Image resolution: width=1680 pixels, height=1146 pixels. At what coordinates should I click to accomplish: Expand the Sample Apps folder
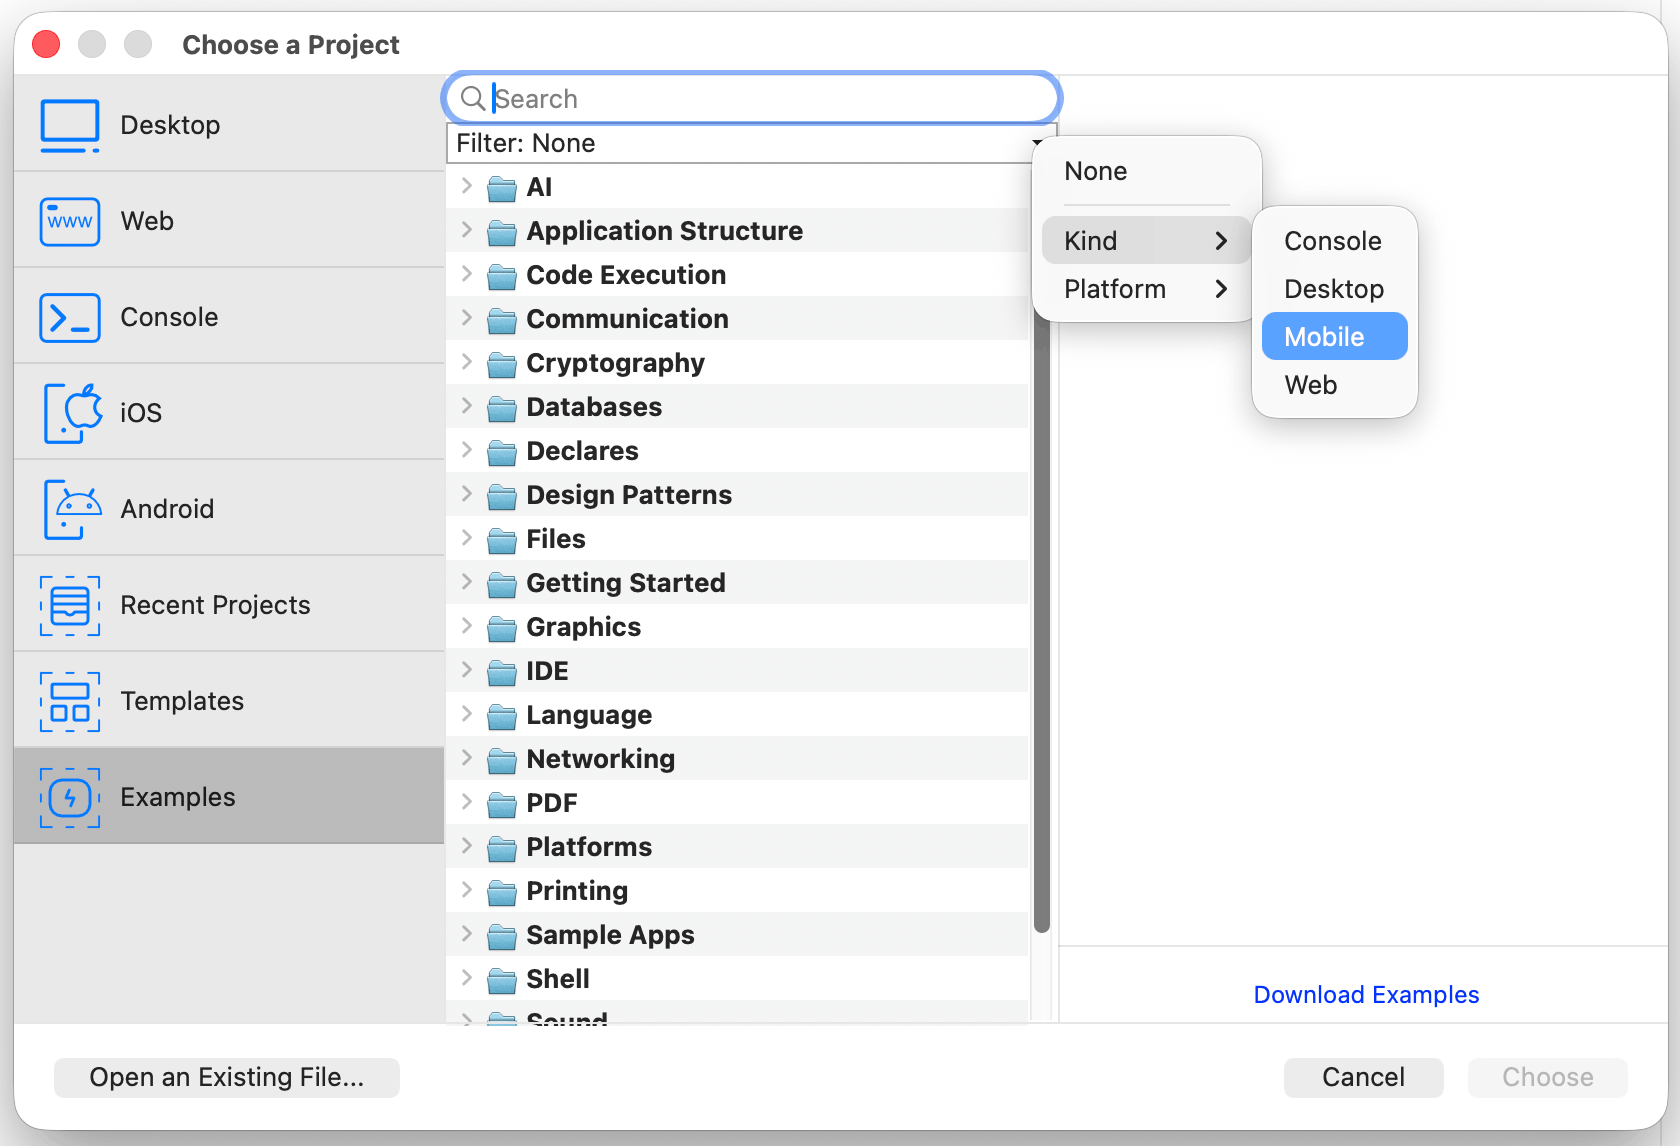click(x=467, y=934)
